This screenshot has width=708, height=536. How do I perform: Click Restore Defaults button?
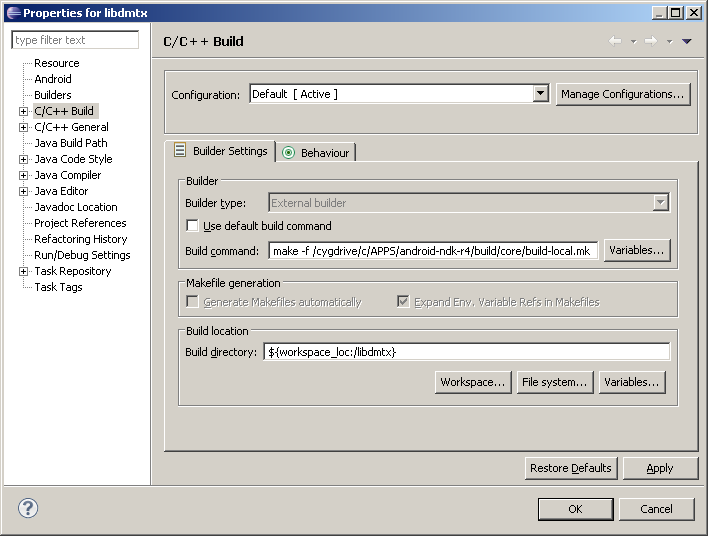(571, 468)
